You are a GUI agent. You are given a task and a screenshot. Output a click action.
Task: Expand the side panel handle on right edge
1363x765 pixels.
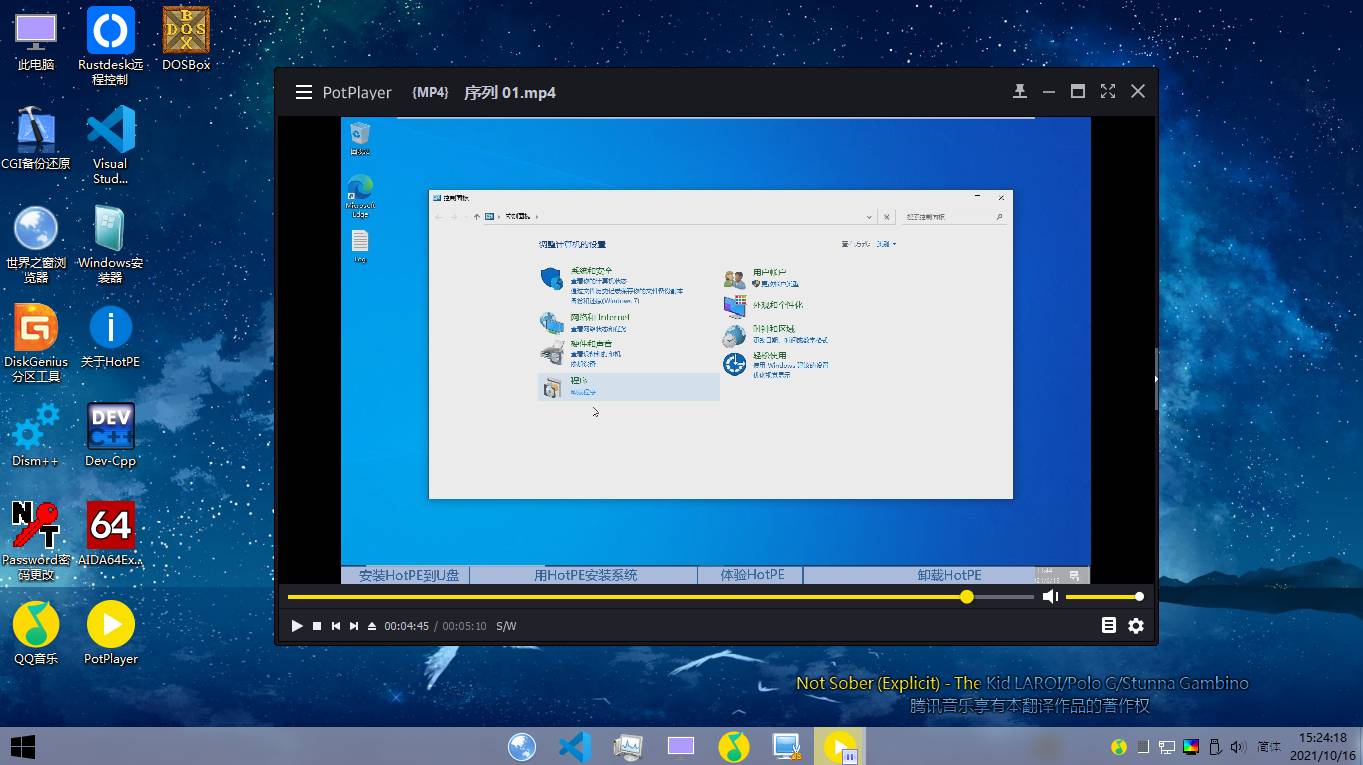(1156, 379)
